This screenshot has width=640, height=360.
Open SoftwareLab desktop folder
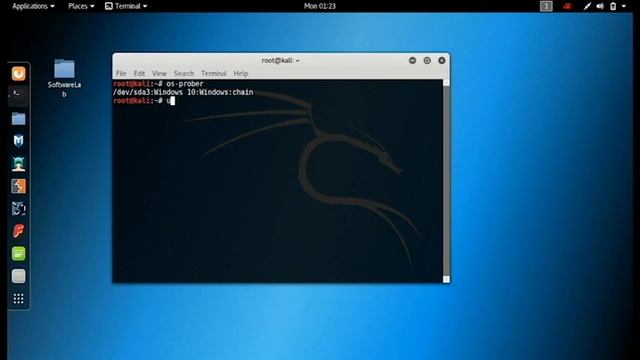point(64,78)
